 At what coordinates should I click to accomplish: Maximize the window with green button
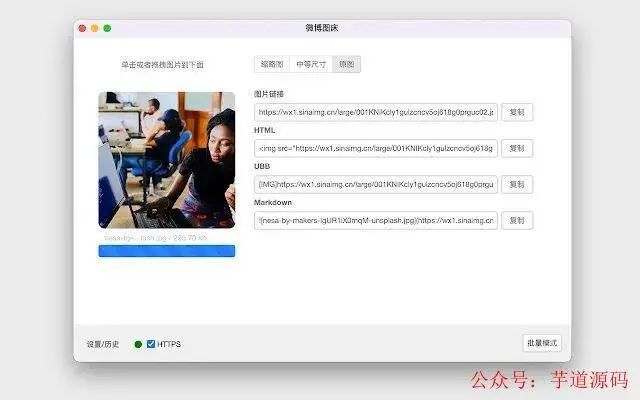pyautogui.click(x=107, y=28)
